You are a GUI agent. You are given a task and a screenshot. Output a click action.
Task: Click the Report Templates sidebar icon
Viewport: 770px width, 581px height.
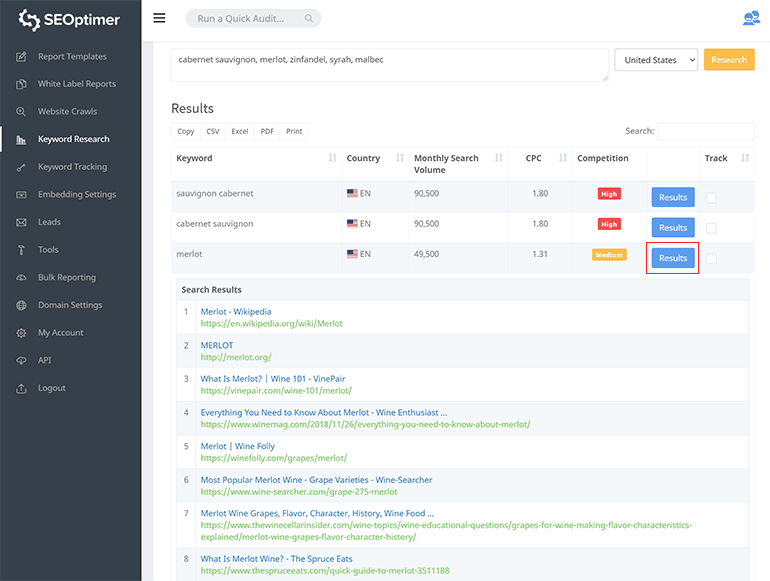(x=21, y=57)
